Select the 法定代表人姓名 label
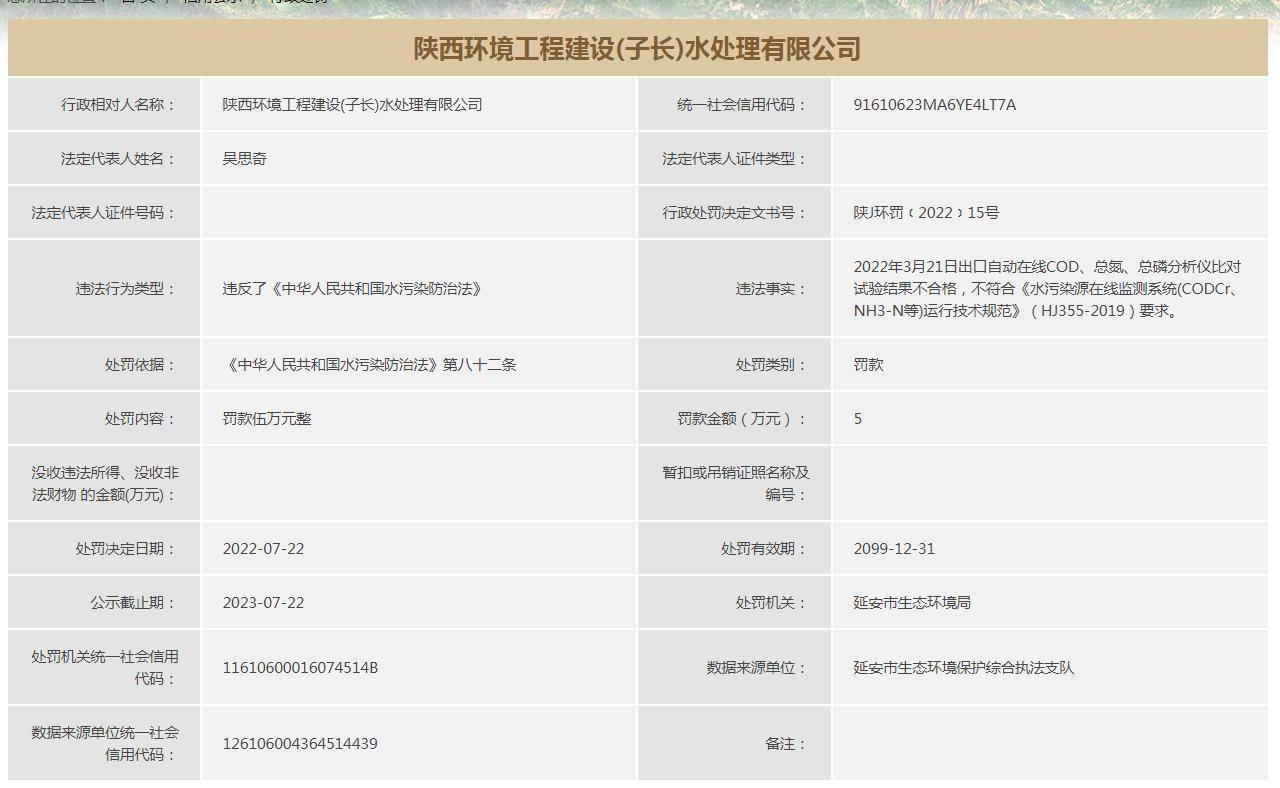The width and height of the screenshot is (1280, 788). 119,158
